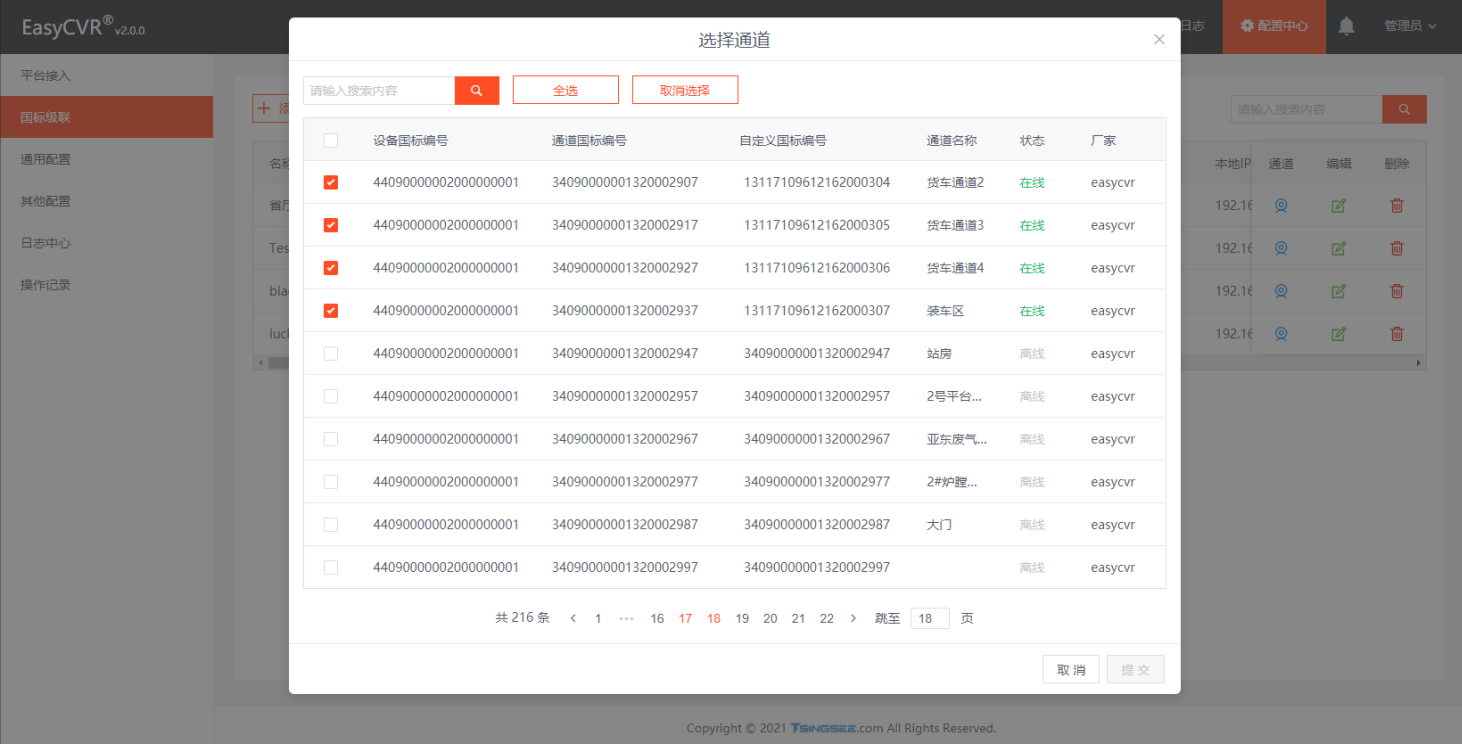Viewport: 1462px width, 744px height.
Task: Open channel icon in first background row
Action: (x=1280, y=205)
